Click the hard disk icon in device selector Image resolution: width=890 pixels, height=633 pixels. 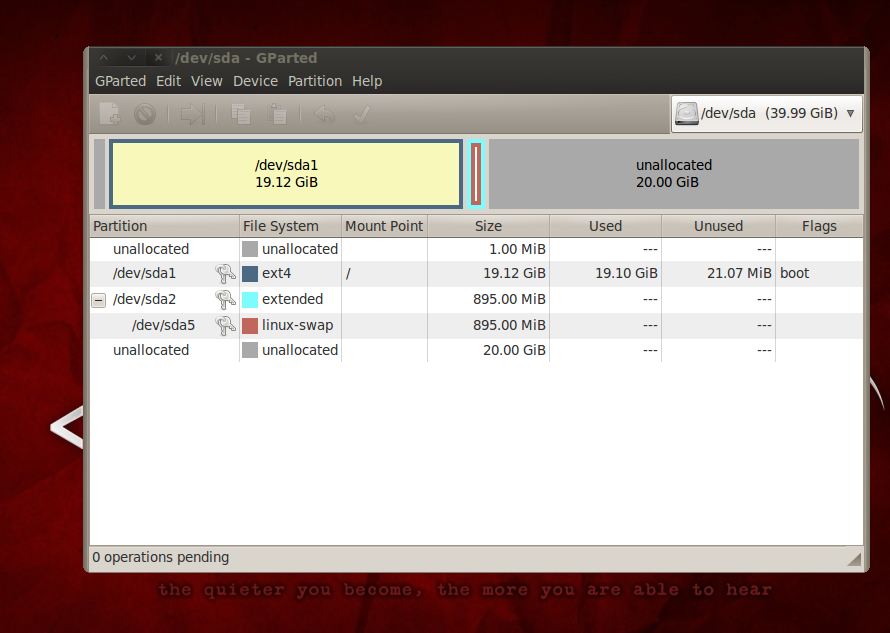click(686, 114)
